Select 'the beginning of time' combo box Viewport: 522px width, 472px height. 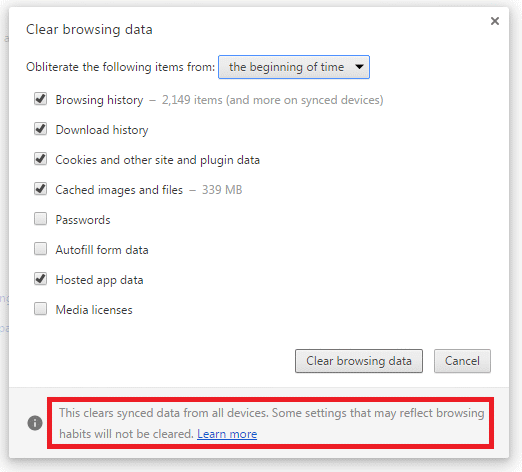click(x=294, y=67)
